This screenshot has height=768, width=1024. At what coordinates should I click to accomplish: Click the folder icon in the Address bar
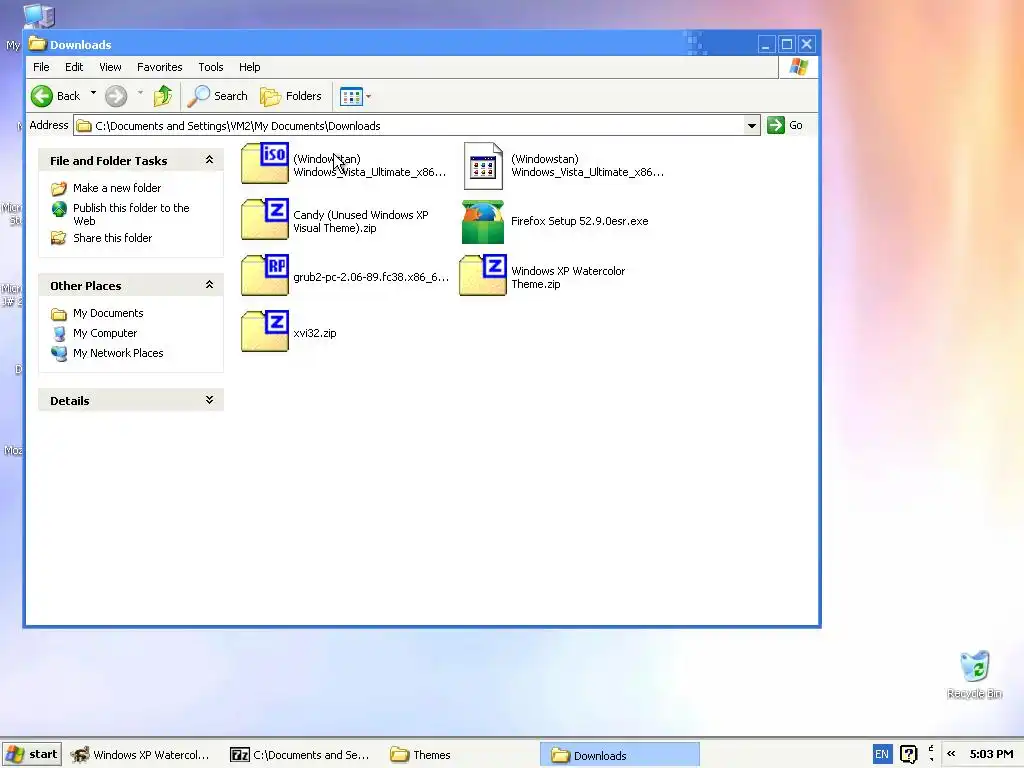[84, 125]
